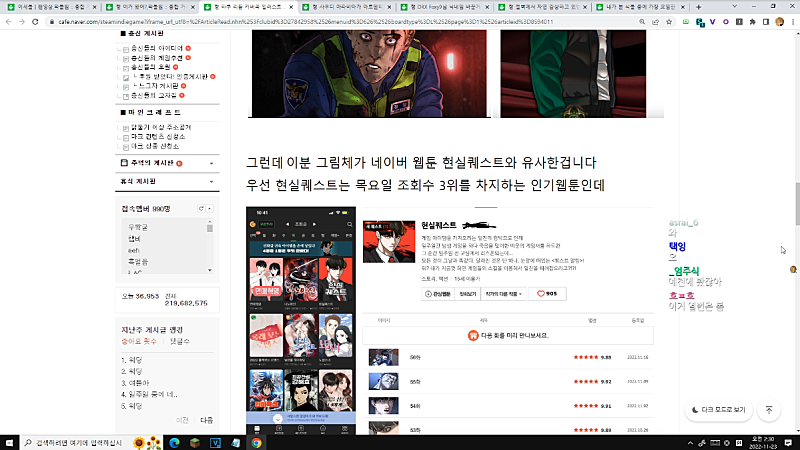
Task: Open the zoom magnifier icon in the address bar
Action: click(642, 22)
